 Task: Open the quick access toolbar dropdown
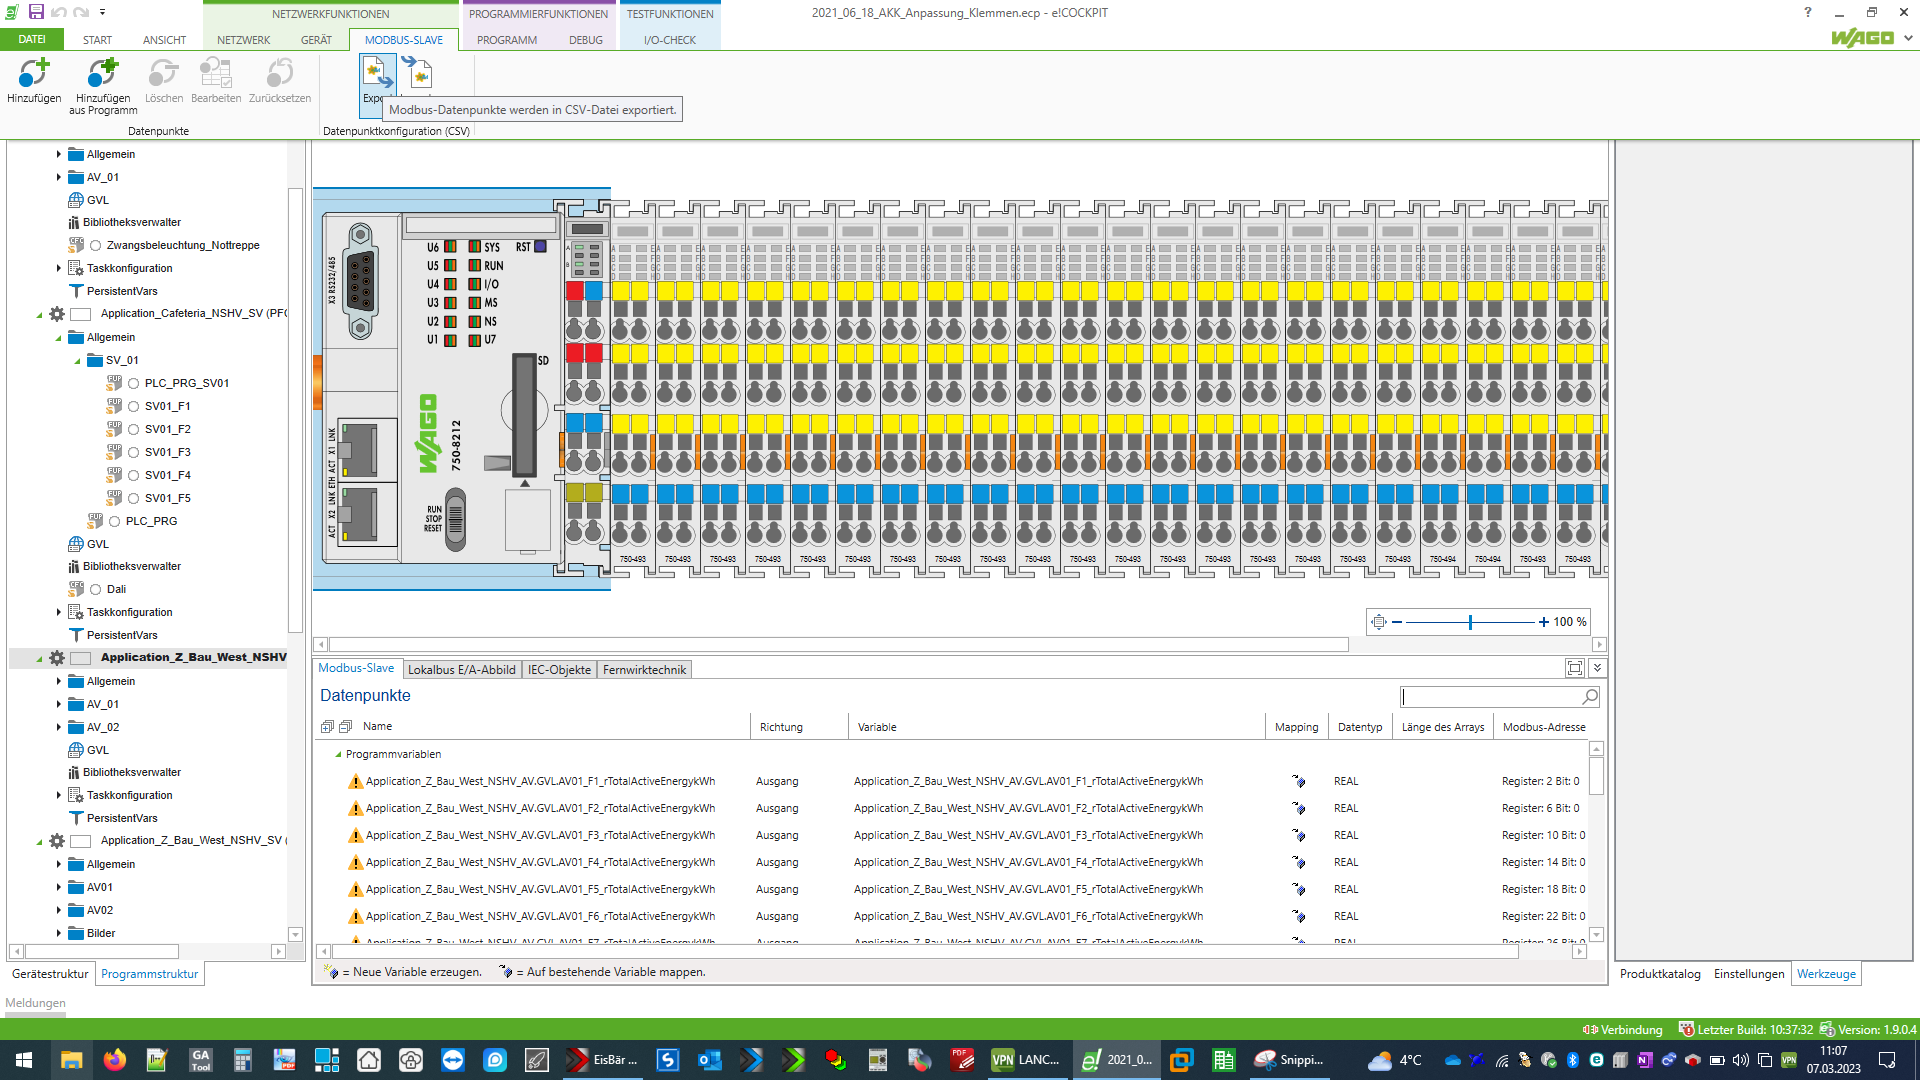pyautogui.click(x=102, y=13)
